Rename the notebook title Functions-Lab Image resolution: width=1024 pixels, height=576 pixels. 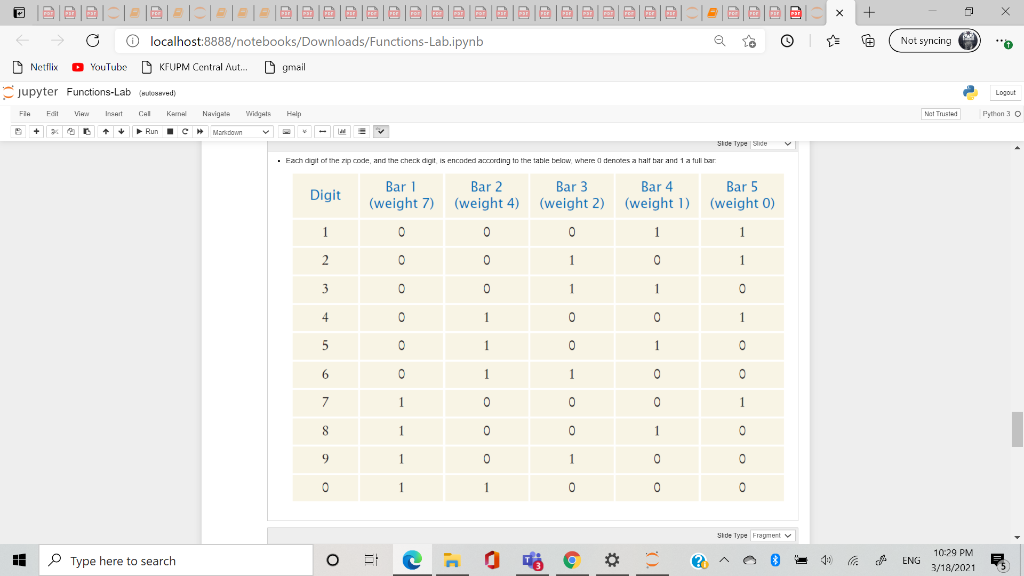[x=99, y=92]
